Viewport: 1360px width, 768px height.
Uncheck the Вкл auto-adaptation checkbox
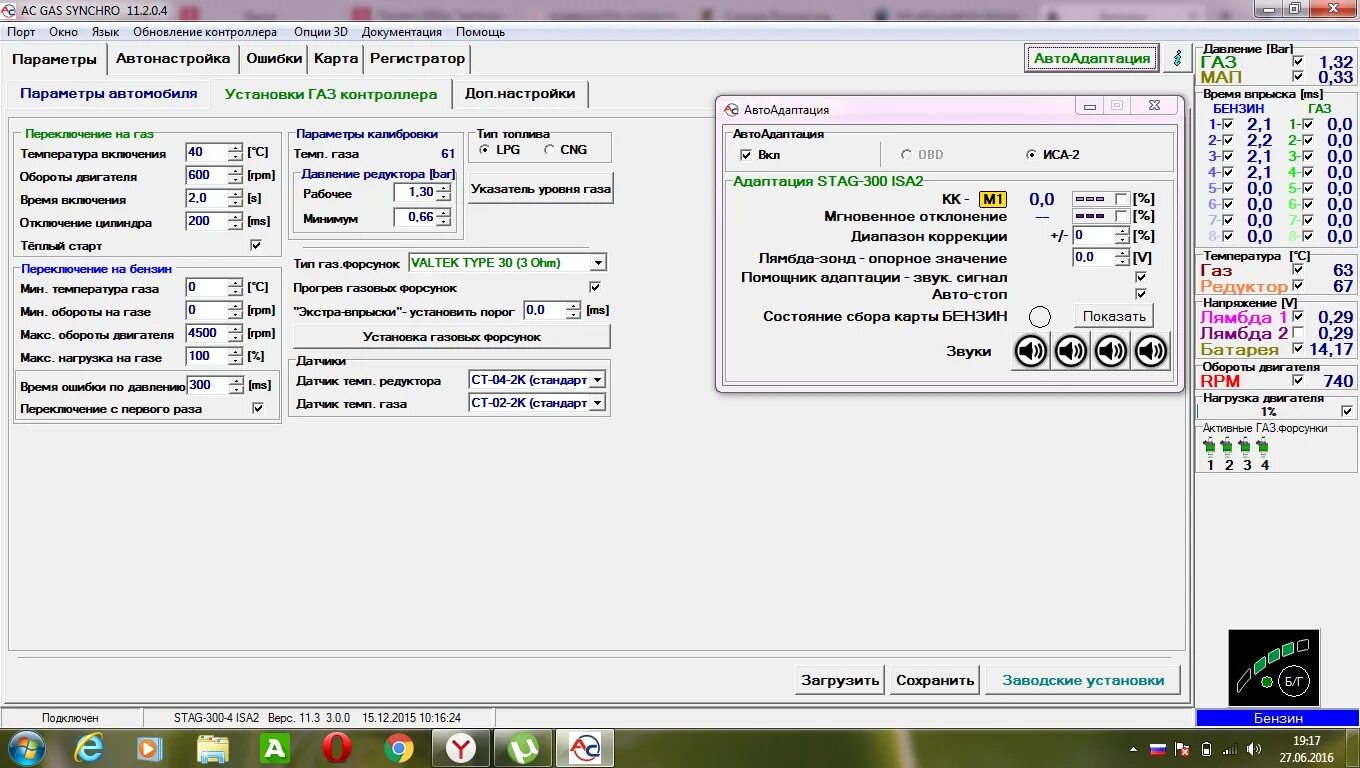pos(745,155)
